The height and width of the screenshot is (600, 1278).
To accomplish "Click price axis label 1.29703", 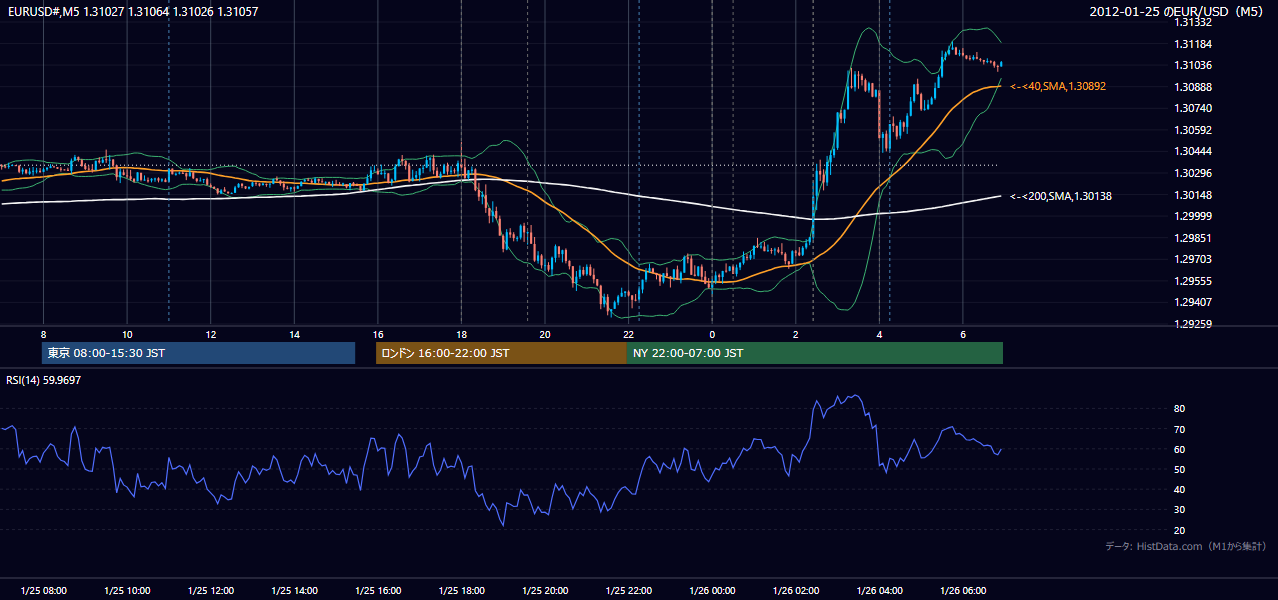I will coord(1192,259).
